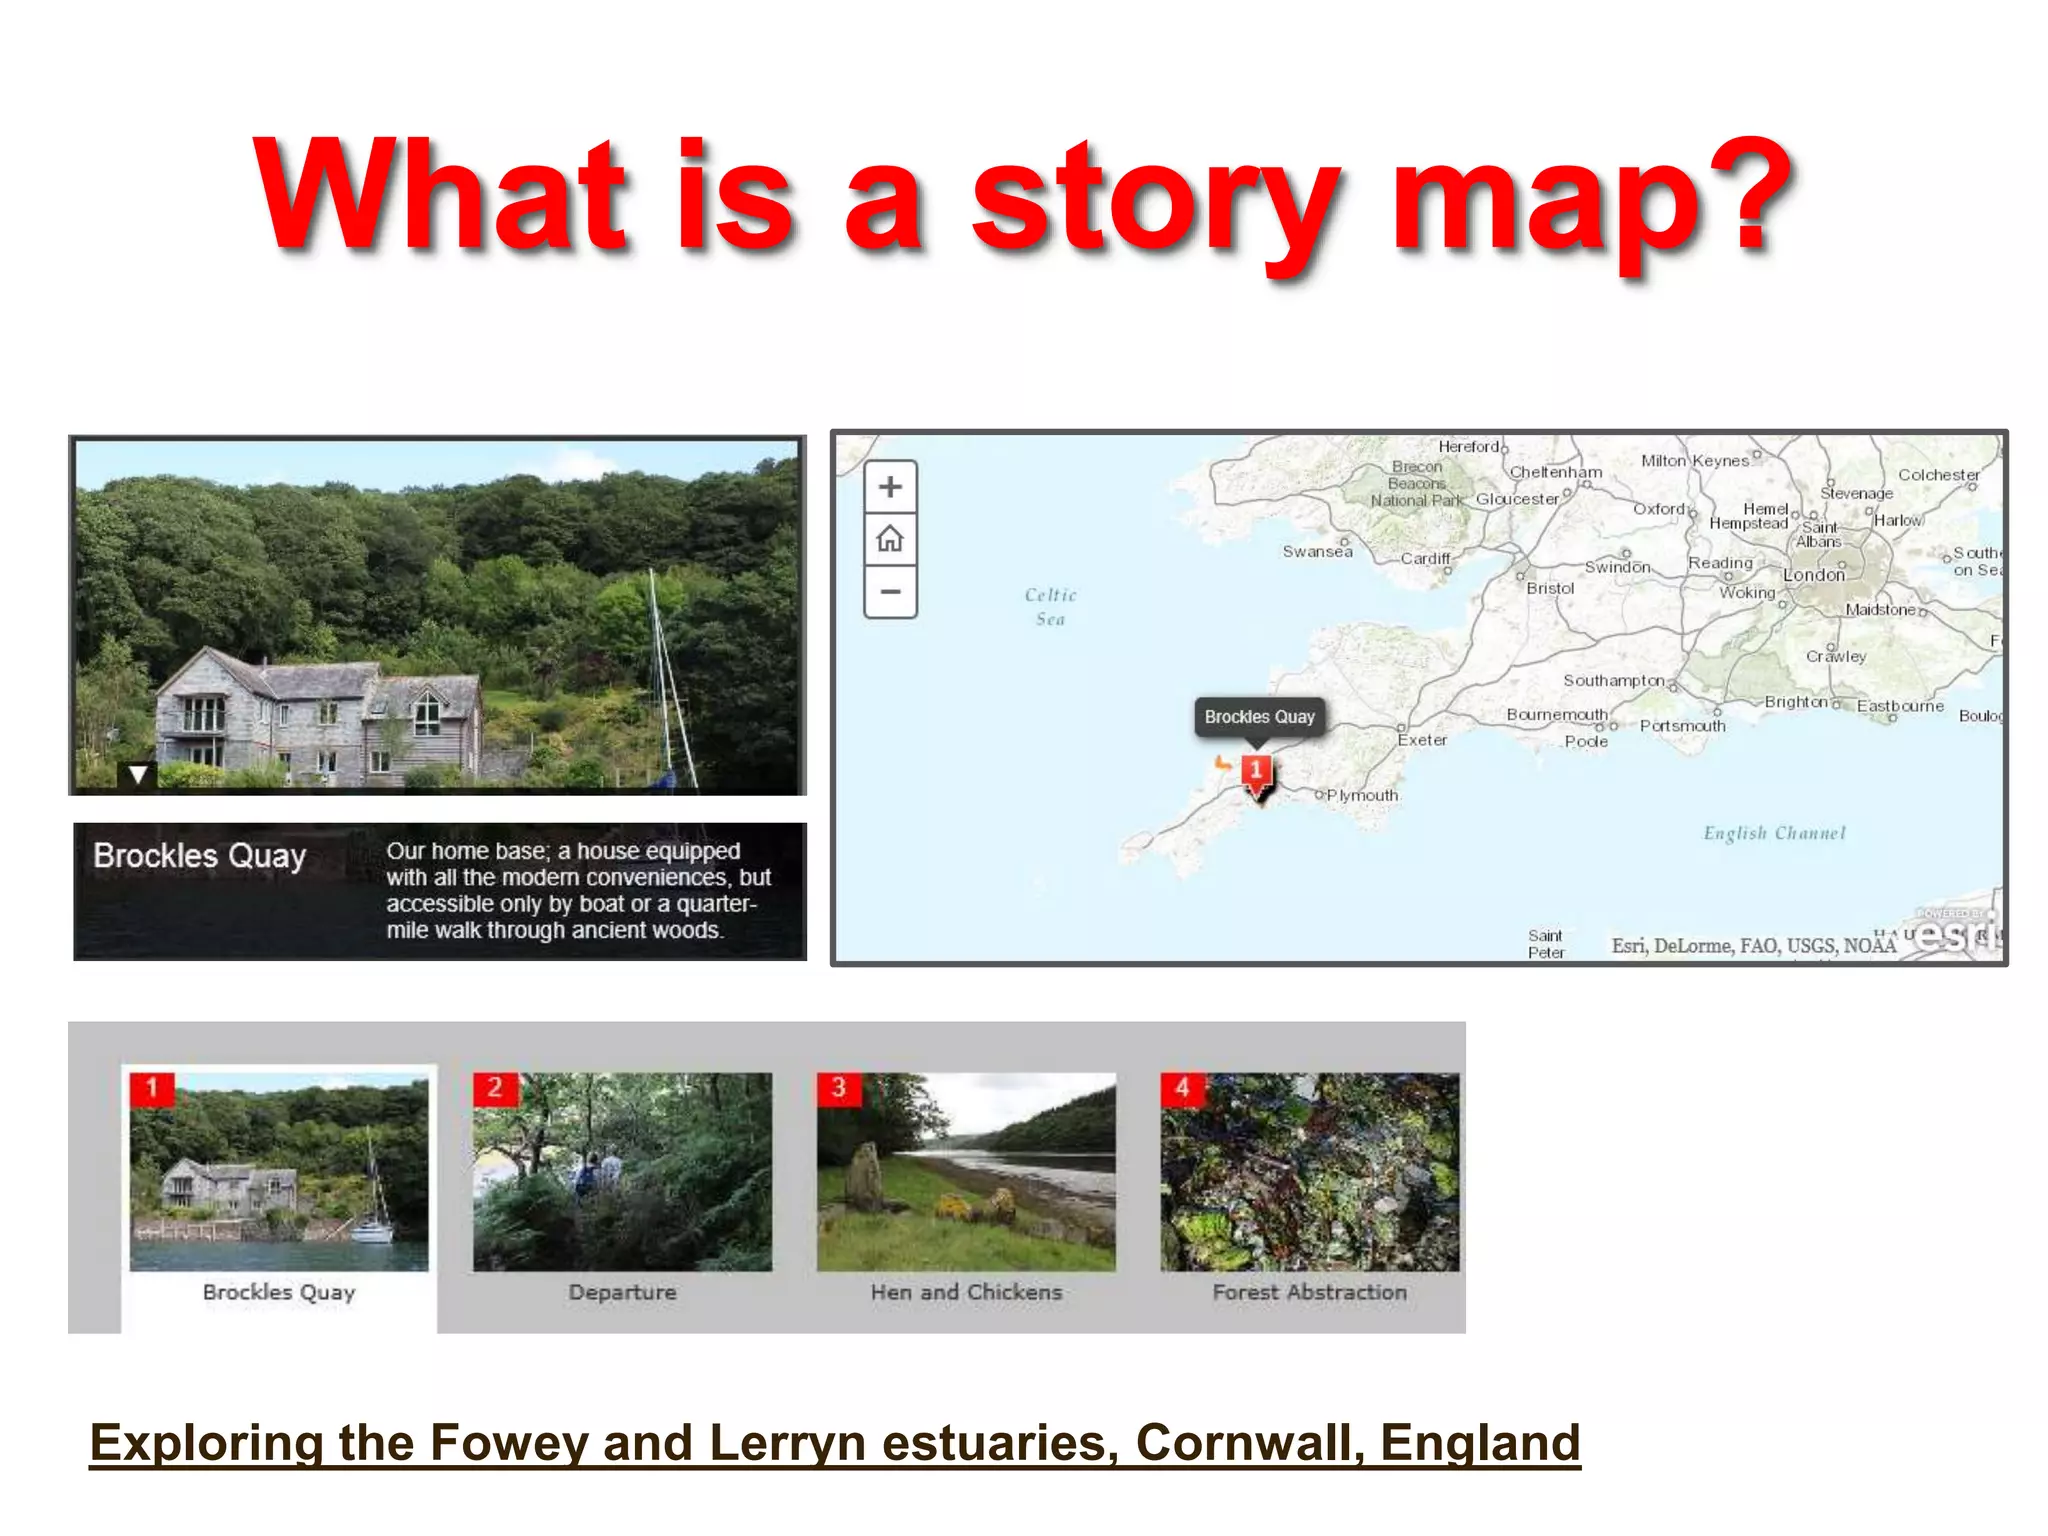
Task: Click the Plymouth label on the map
Action: coord(1361,796)
